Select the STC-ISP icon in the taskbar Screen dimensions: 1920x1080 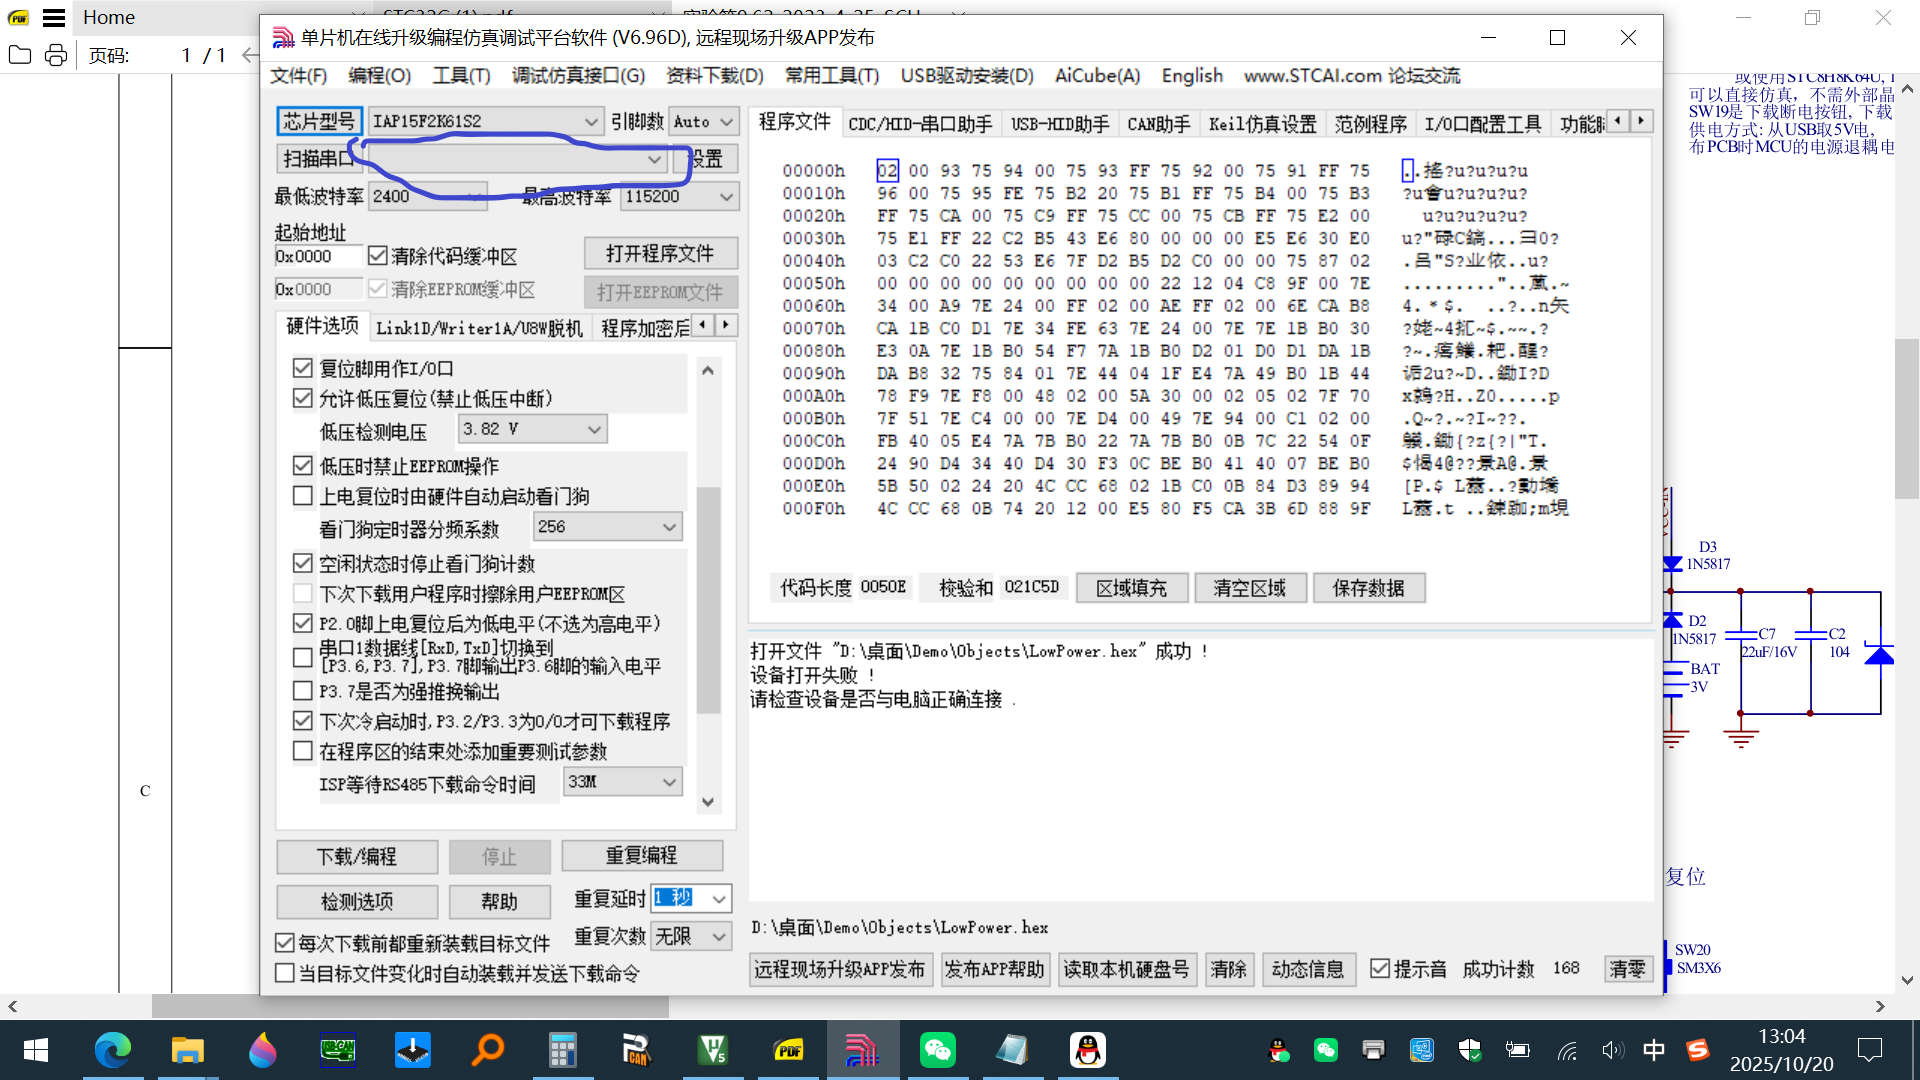tap(862, 1050)
